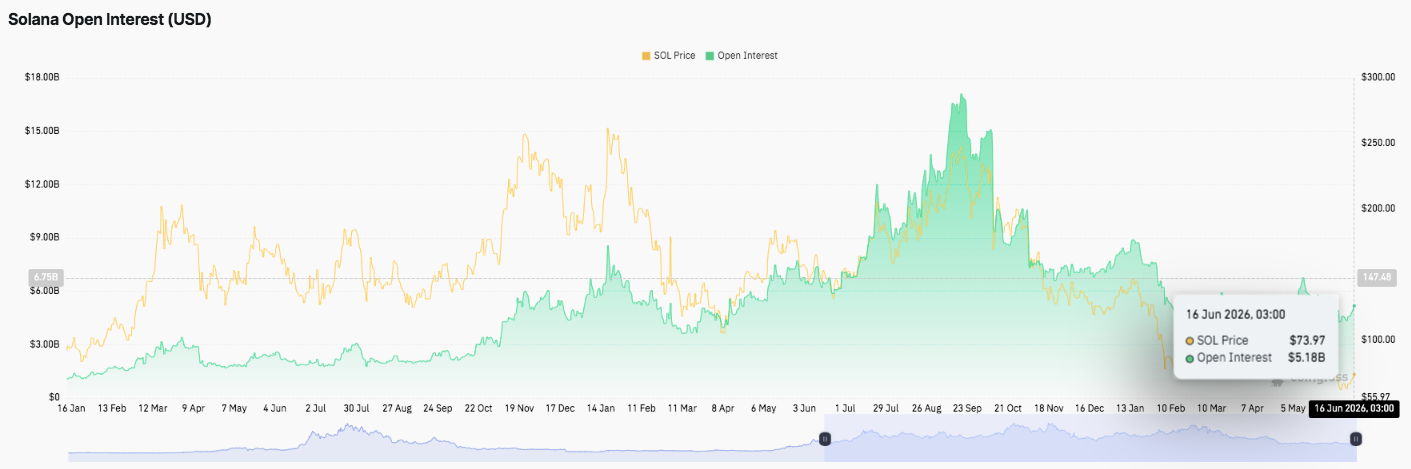1411x469 pixels.
Task: Click the 29 Jul x-axis date label
Action: (886, 409)
